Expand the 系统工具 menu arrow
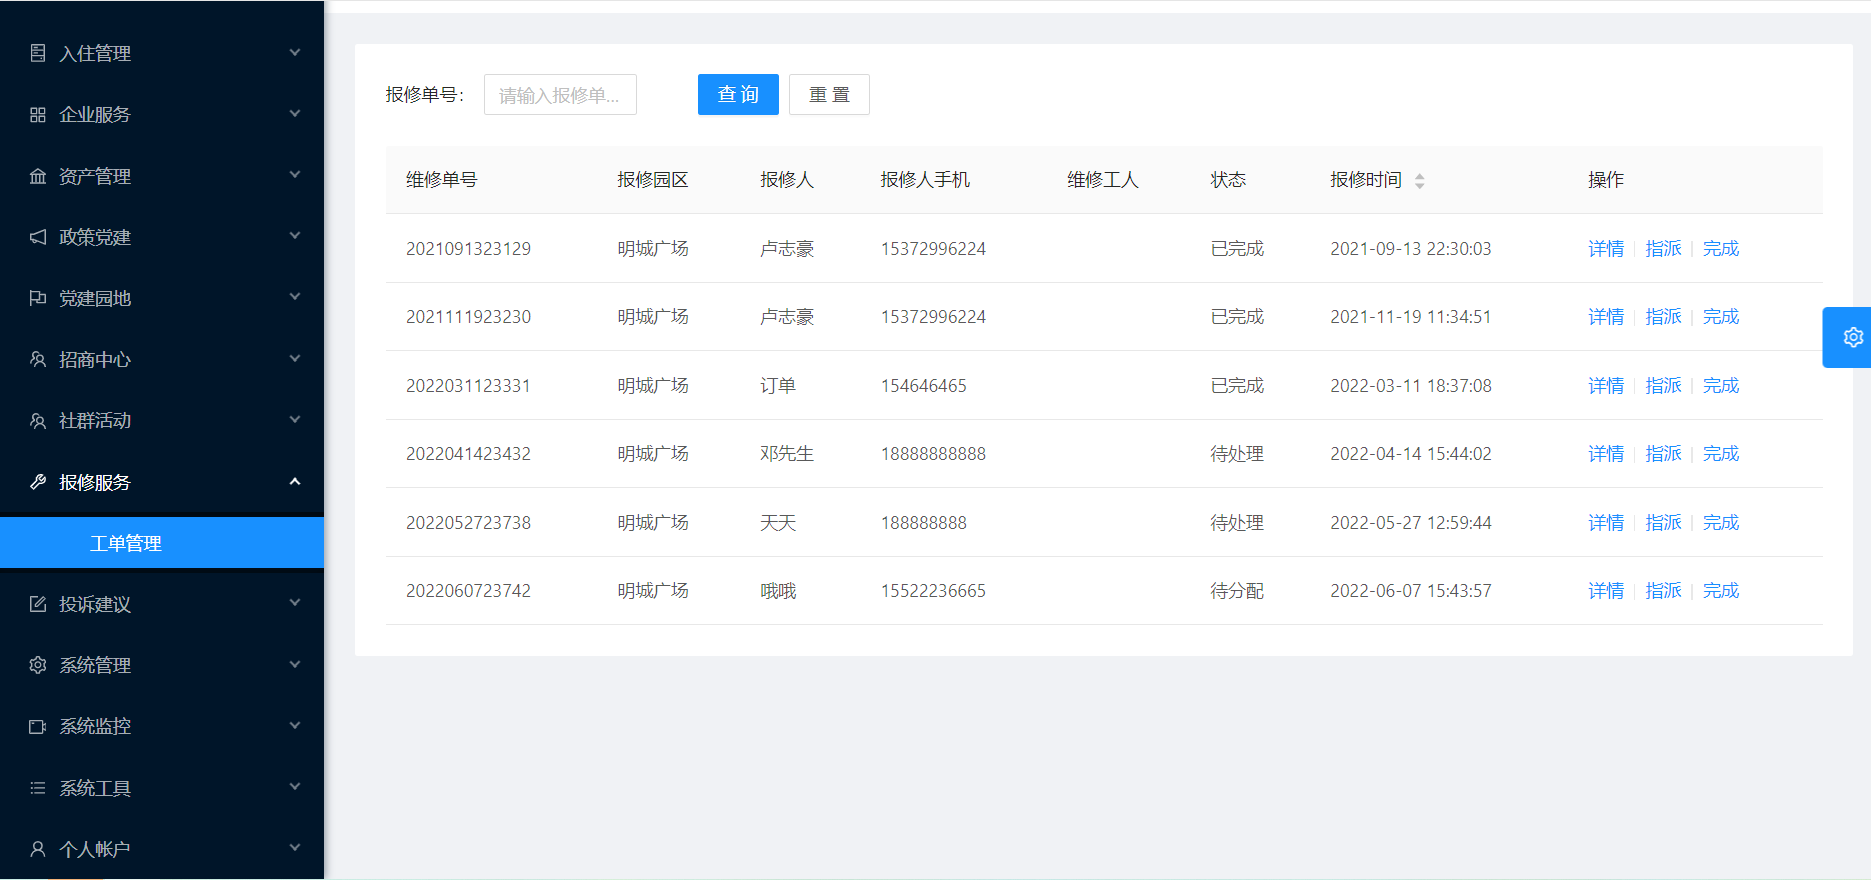The height and width of the screenshot is (880, 1871). point(295,787)
